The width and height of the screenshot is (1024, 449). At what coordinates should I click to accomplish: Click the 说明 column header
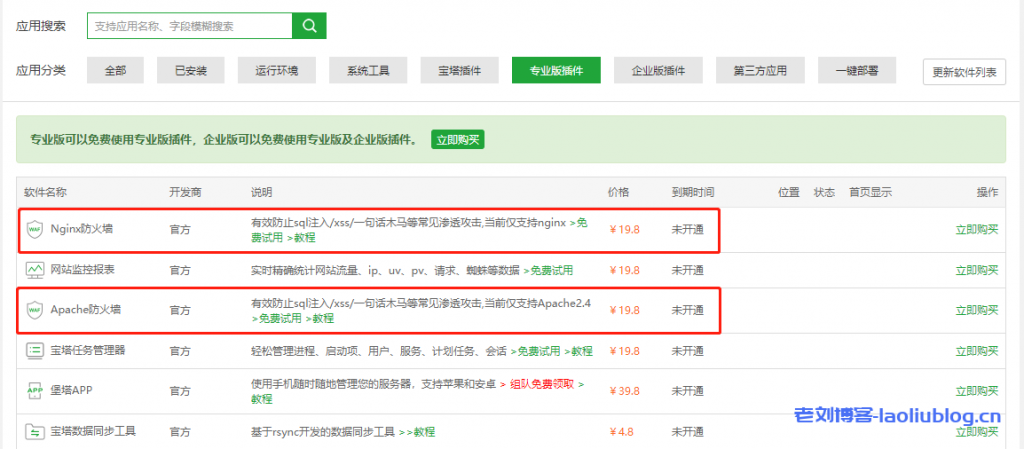coord(261,193)
